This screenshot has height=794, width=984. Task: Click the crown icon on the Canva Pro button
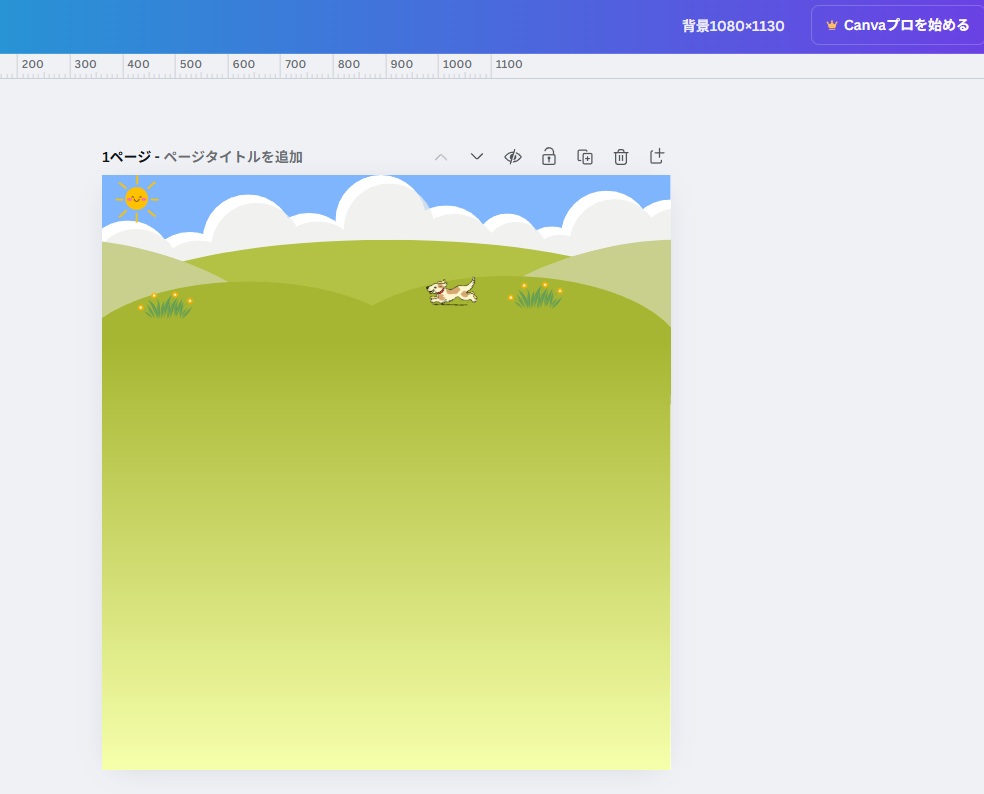tap(832, 25)
